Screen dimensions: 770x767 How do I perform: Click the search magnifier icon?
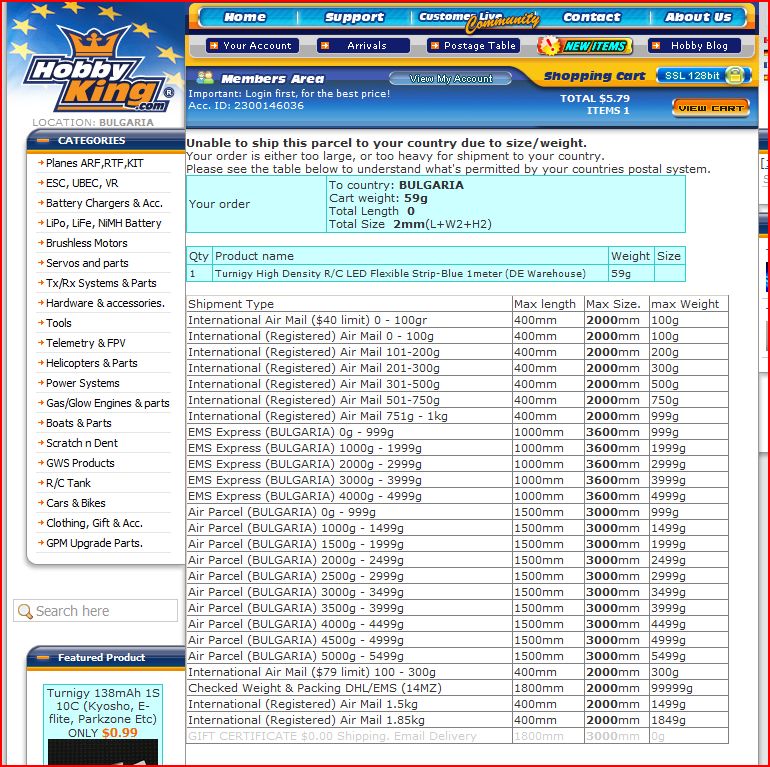click(24, 611)
